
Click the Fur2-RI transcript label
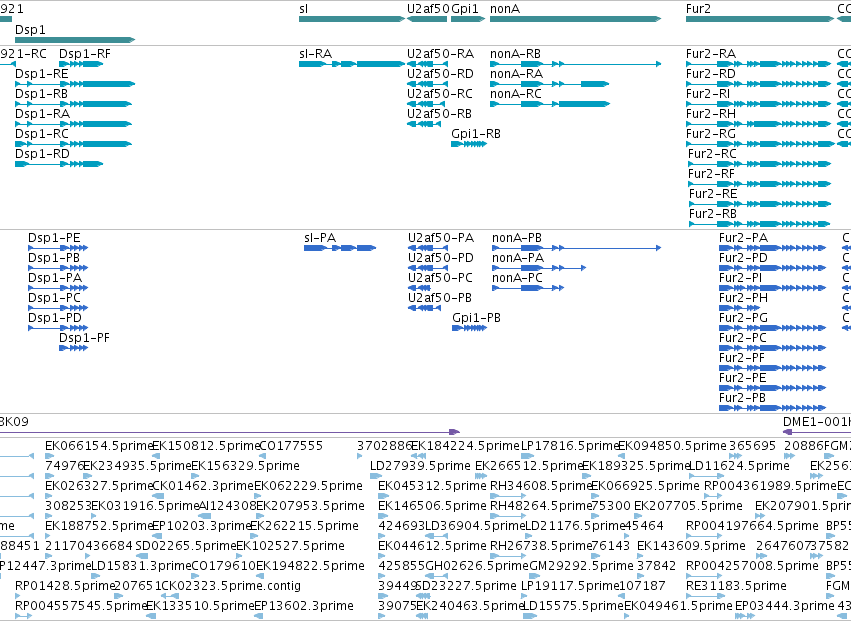point(708,94)
